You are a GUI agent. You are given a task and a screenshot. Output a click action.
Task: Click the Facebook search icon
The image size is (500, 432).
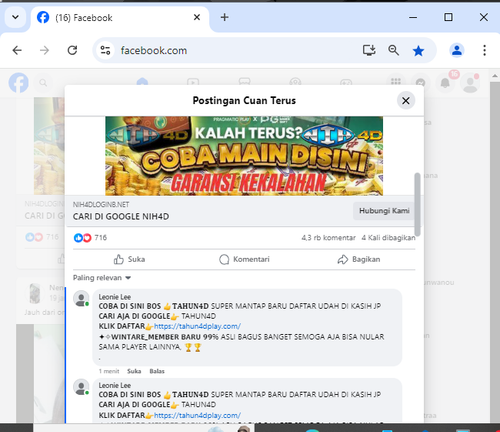43,83
